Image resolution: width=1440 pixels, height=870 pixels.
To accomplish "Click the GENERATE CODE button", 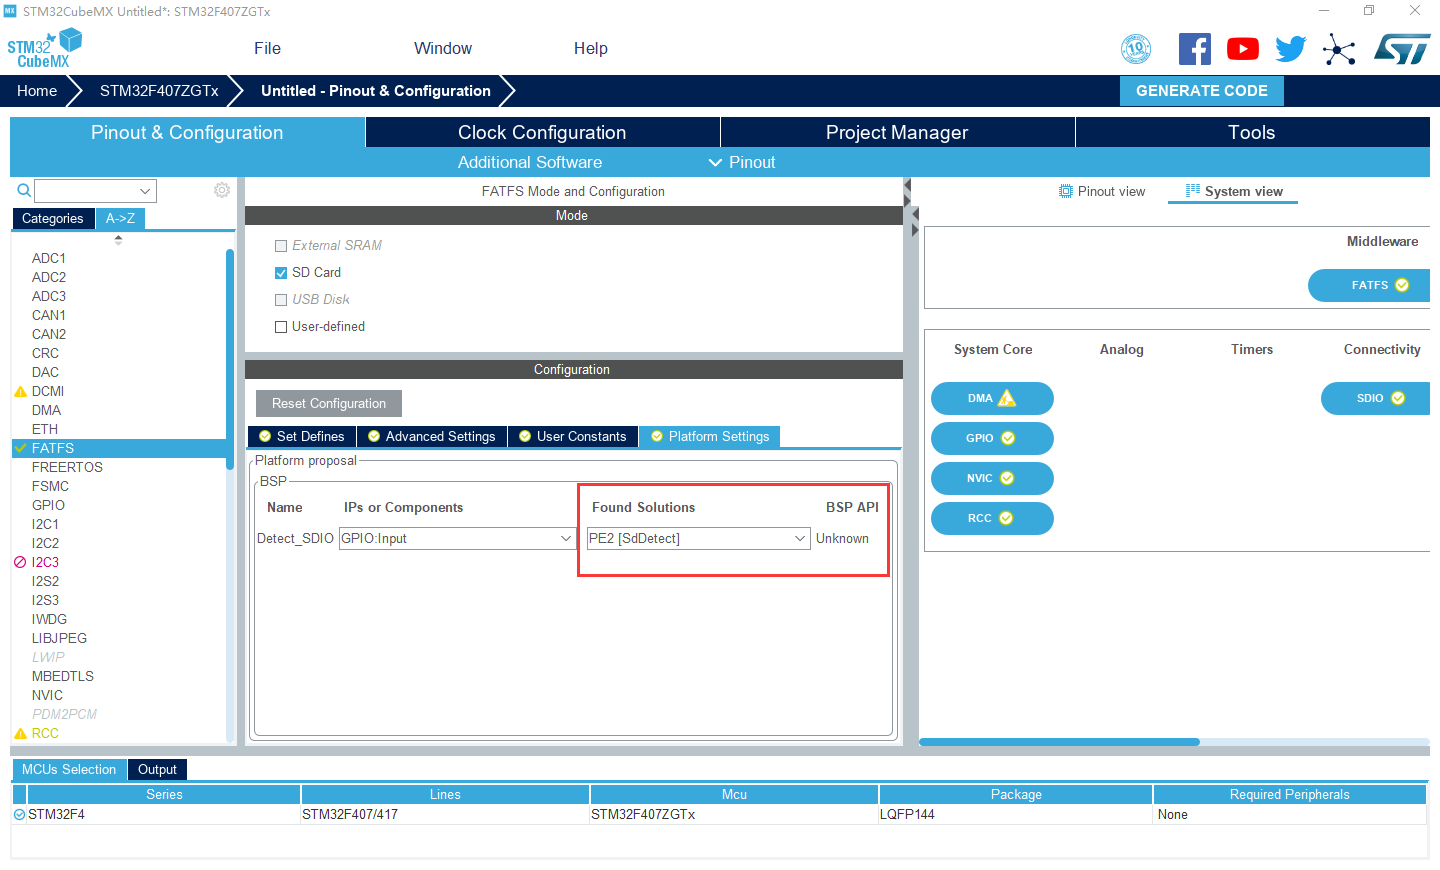I will pos(1202,90).
